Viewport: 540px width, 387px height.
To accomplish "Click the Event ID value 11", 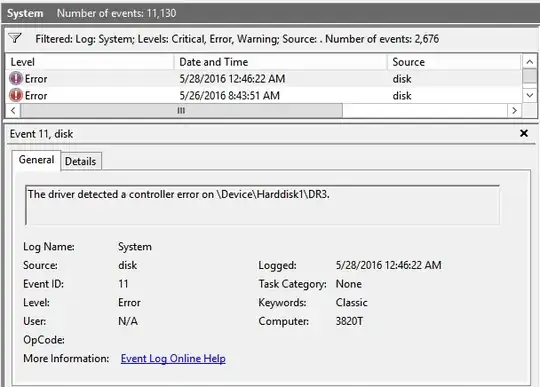I will 123,284.
